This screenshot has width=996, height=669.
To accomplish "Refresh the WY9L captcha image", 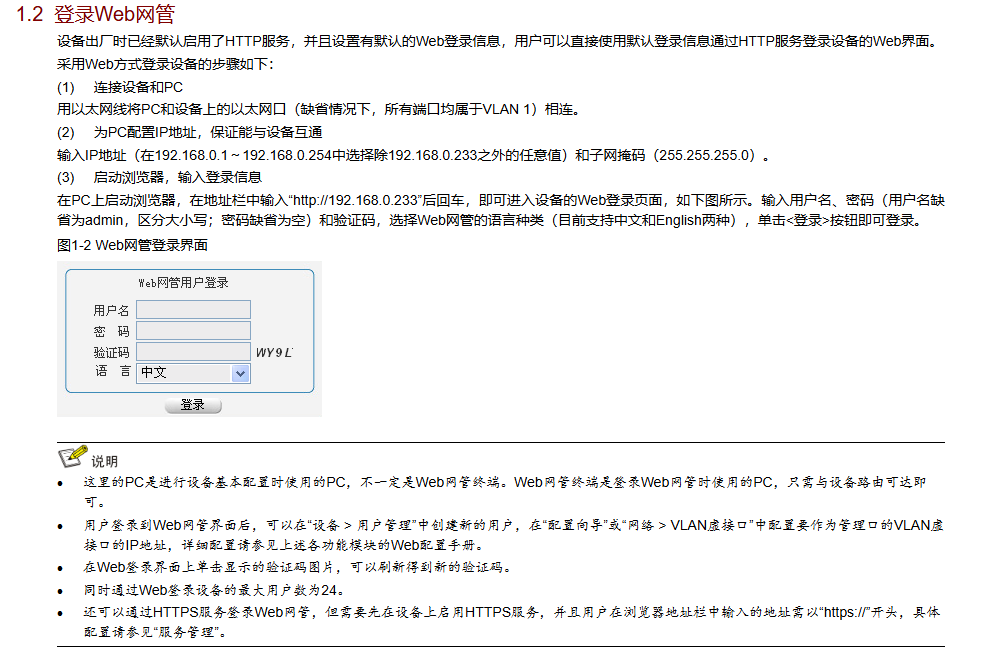I will 274,352.
